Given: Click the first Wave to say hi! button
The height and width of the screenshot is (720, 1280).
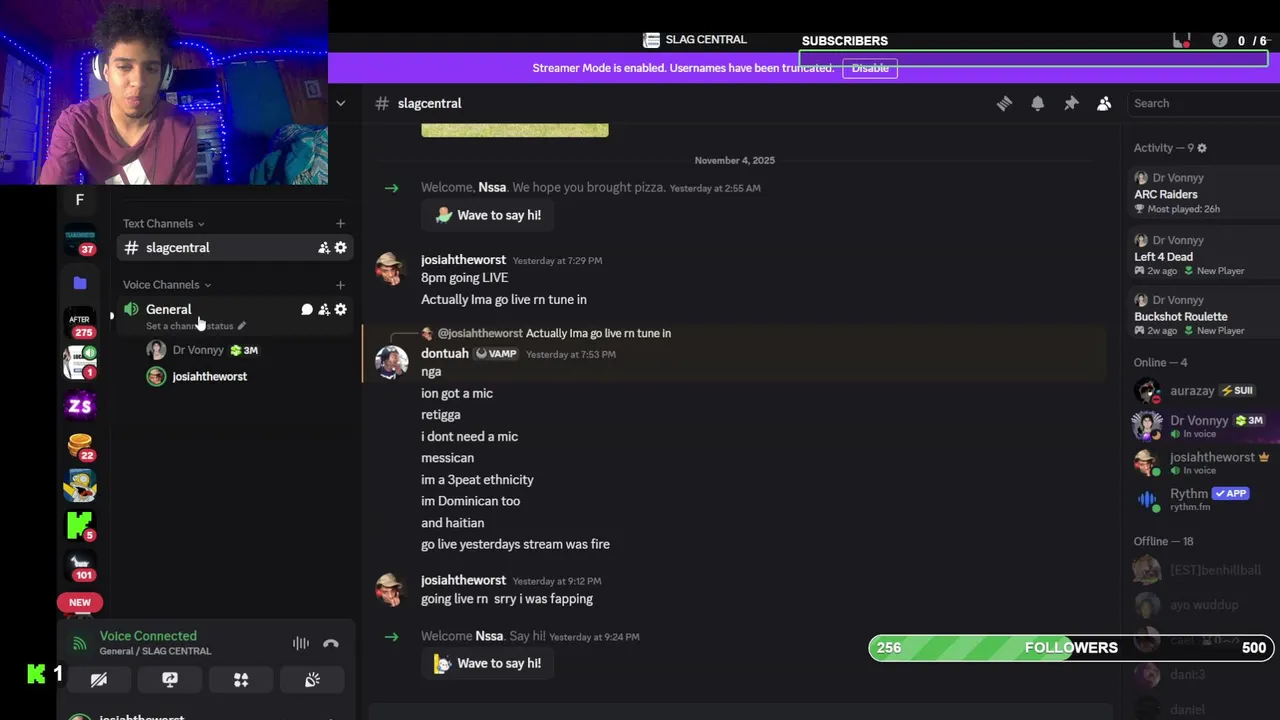Looking at the screenshot, I should tap(488, 215).
